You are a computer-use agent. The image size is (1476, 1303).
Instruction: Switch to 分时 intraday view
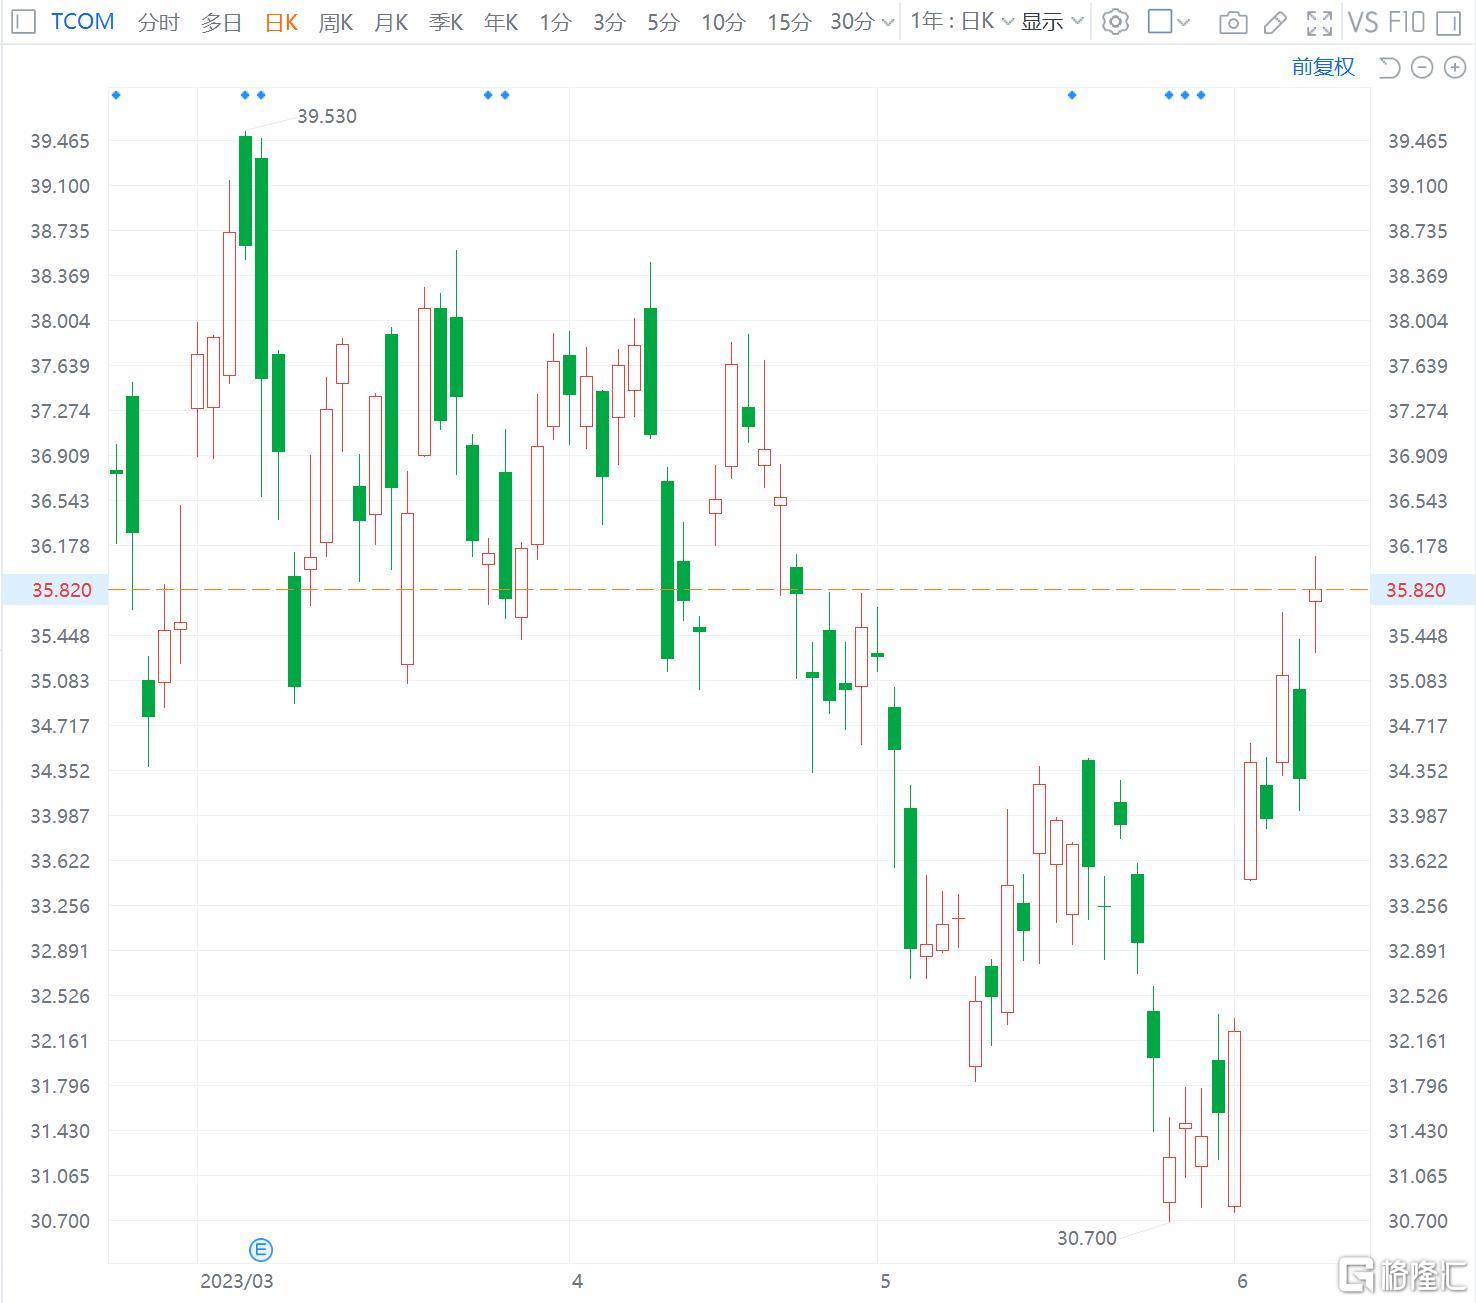pyautogui.click(x=158, y=22)
